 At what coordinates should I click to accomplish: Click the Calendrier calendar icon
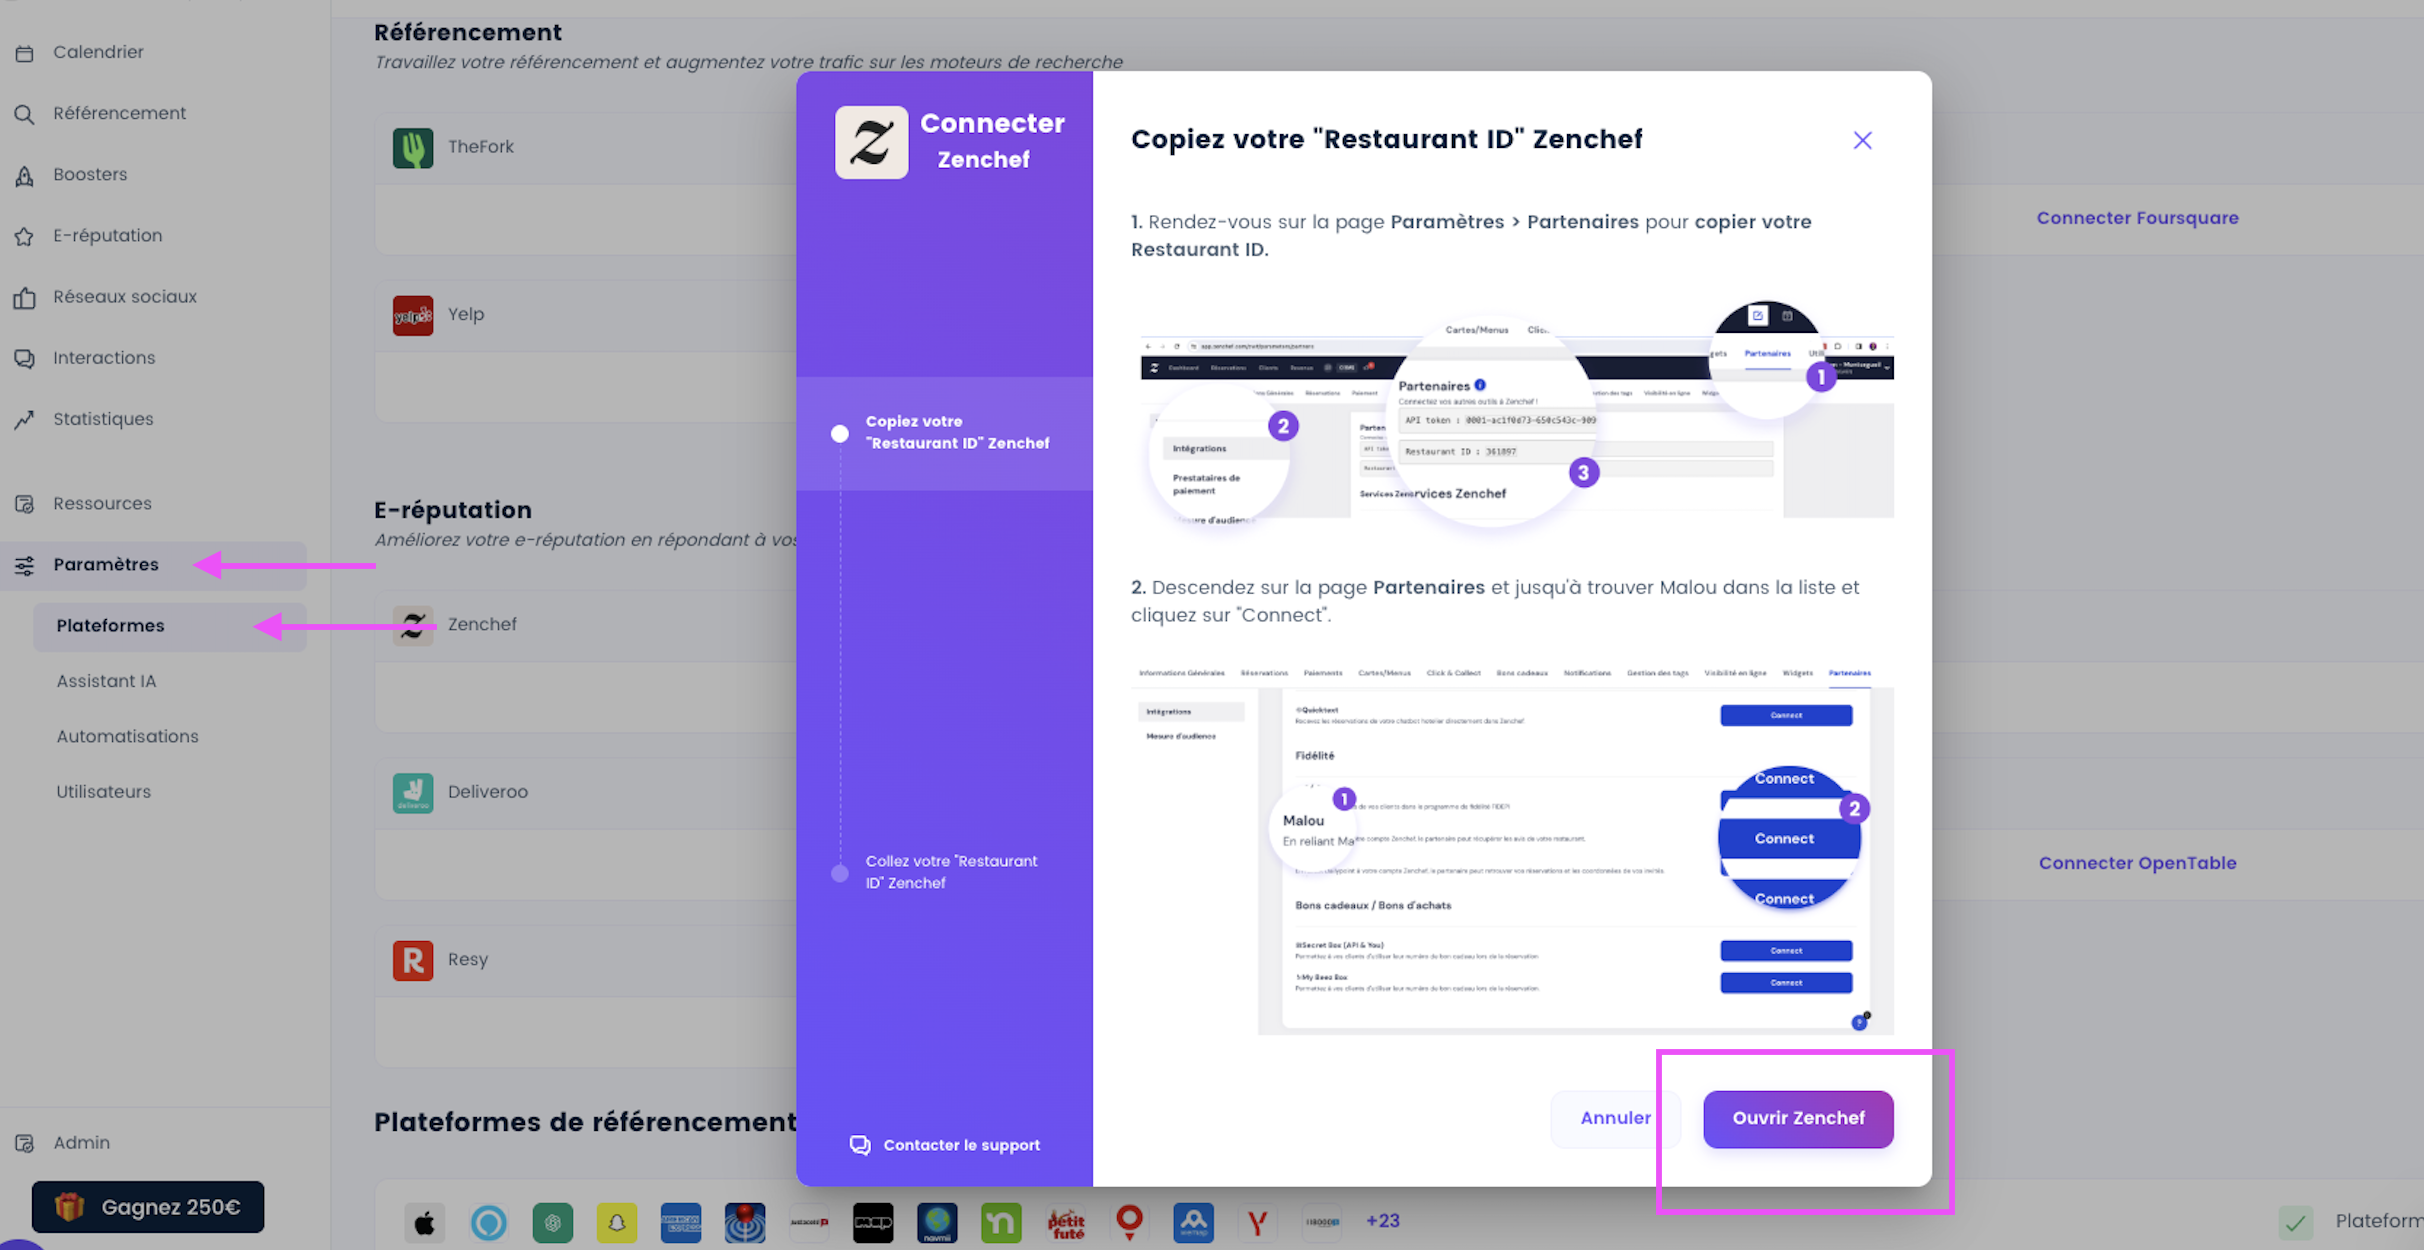click(x=25, y=53)
